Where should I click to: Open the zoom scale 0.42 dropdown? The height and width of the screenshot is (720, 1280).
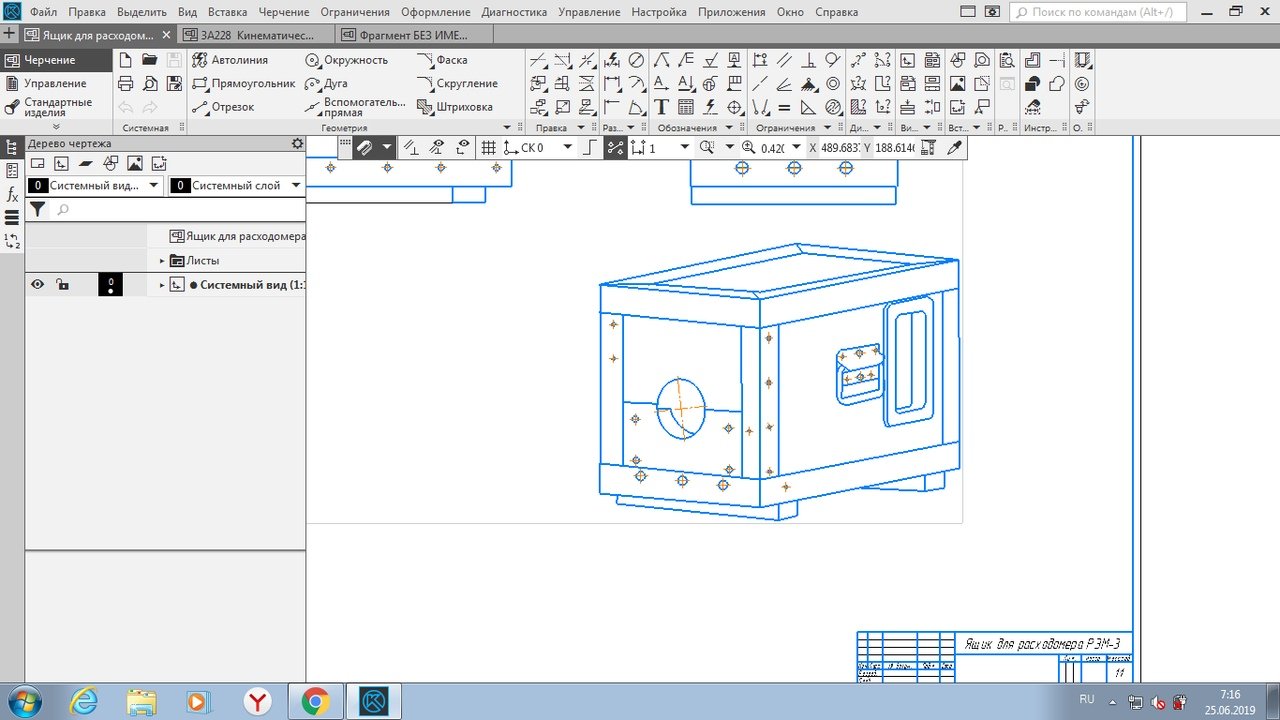tap(796, 148)
